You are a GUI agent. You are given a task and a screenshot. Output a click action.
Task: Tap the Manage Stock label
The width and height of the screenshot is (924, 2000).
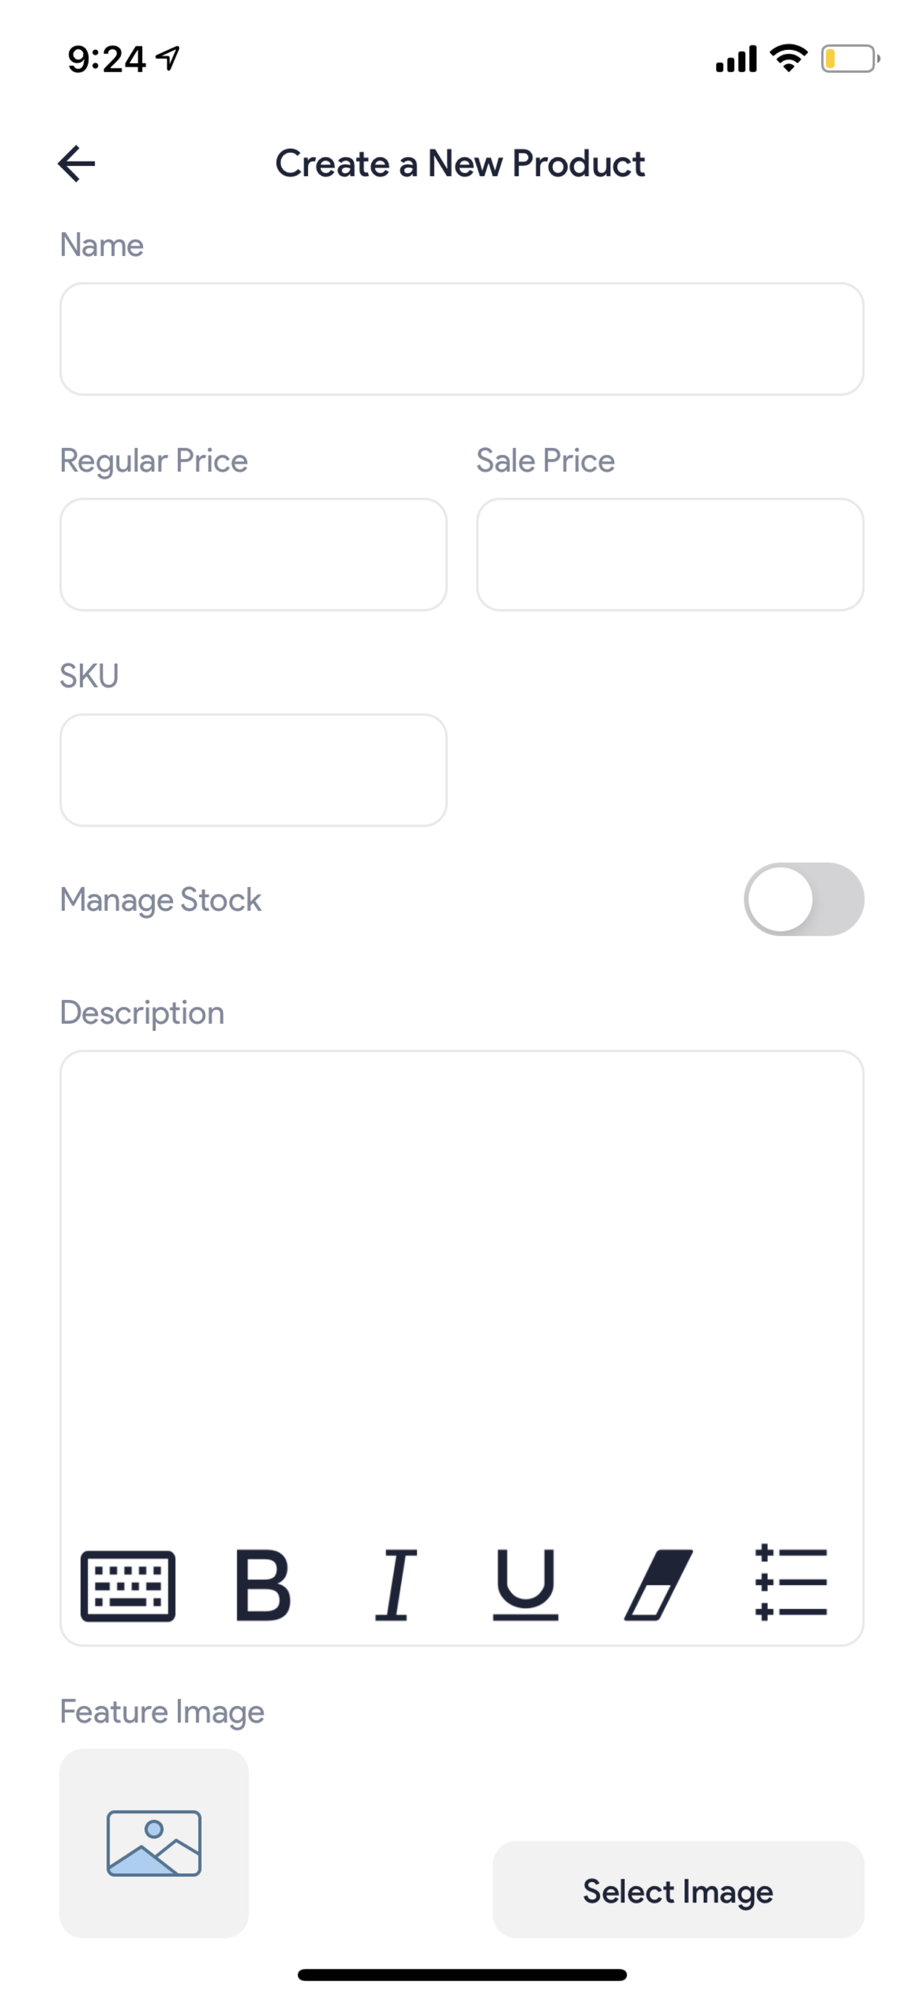click(160, 900)
